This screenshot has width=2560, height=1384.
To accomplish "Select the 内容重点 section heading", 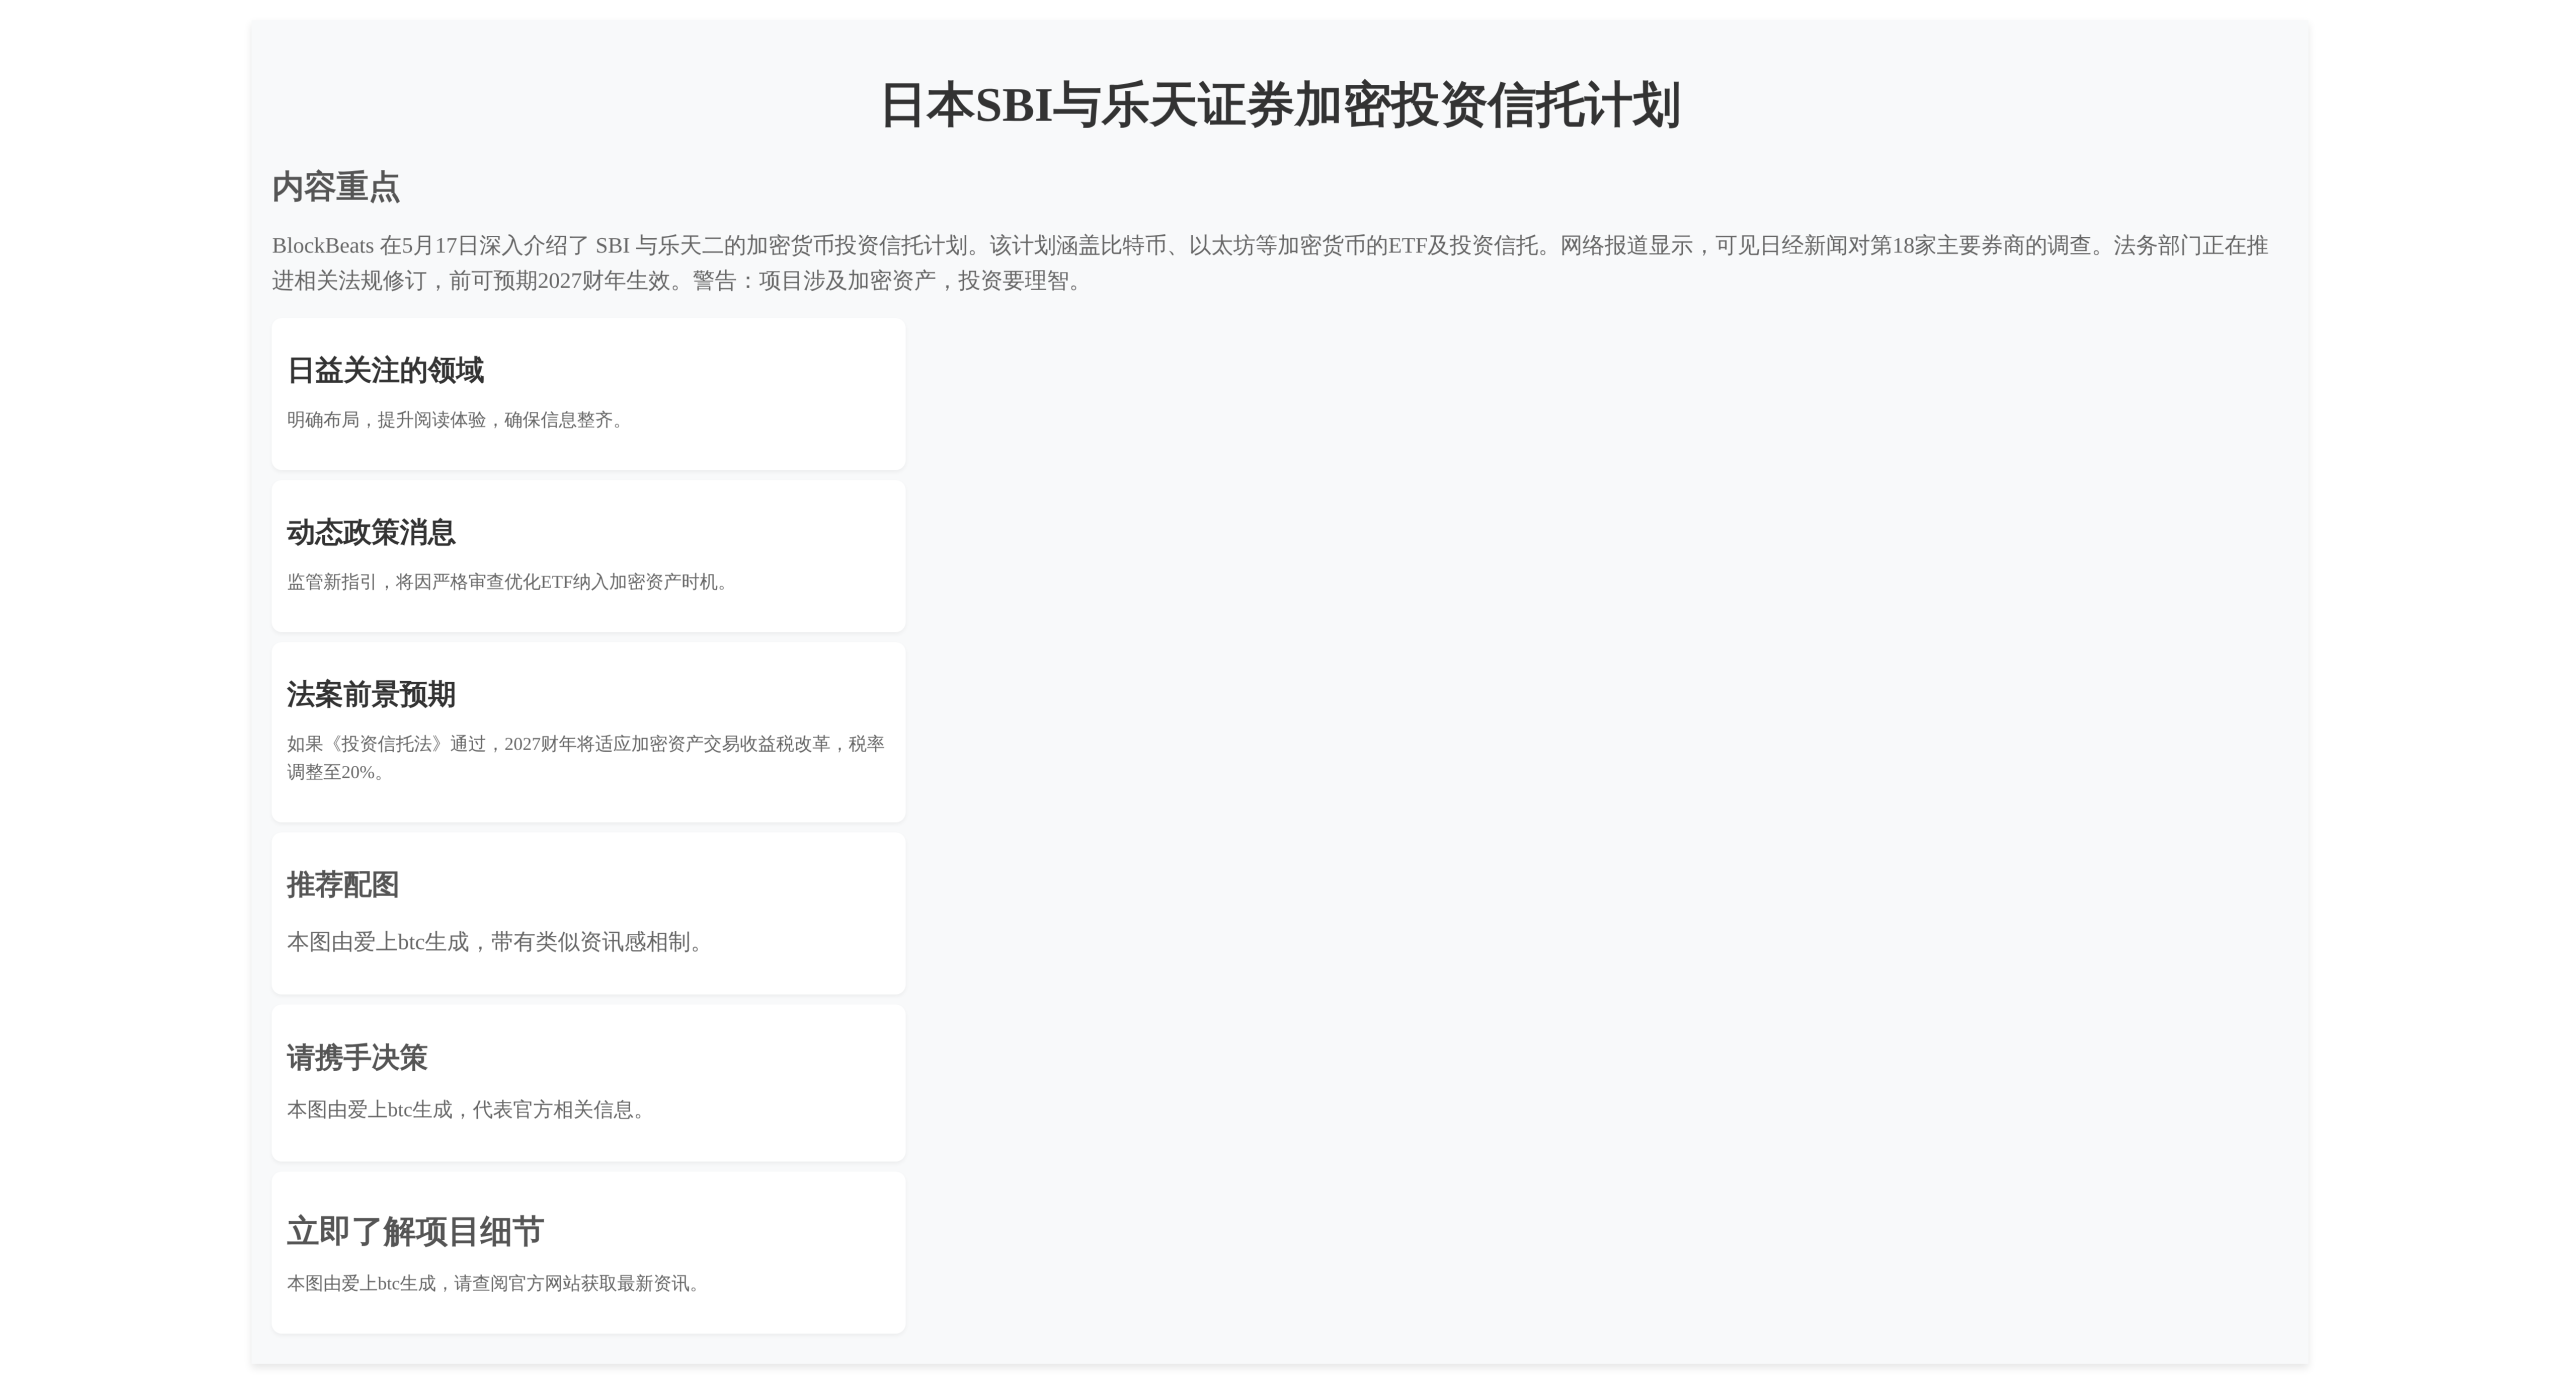I will [336, 187].
